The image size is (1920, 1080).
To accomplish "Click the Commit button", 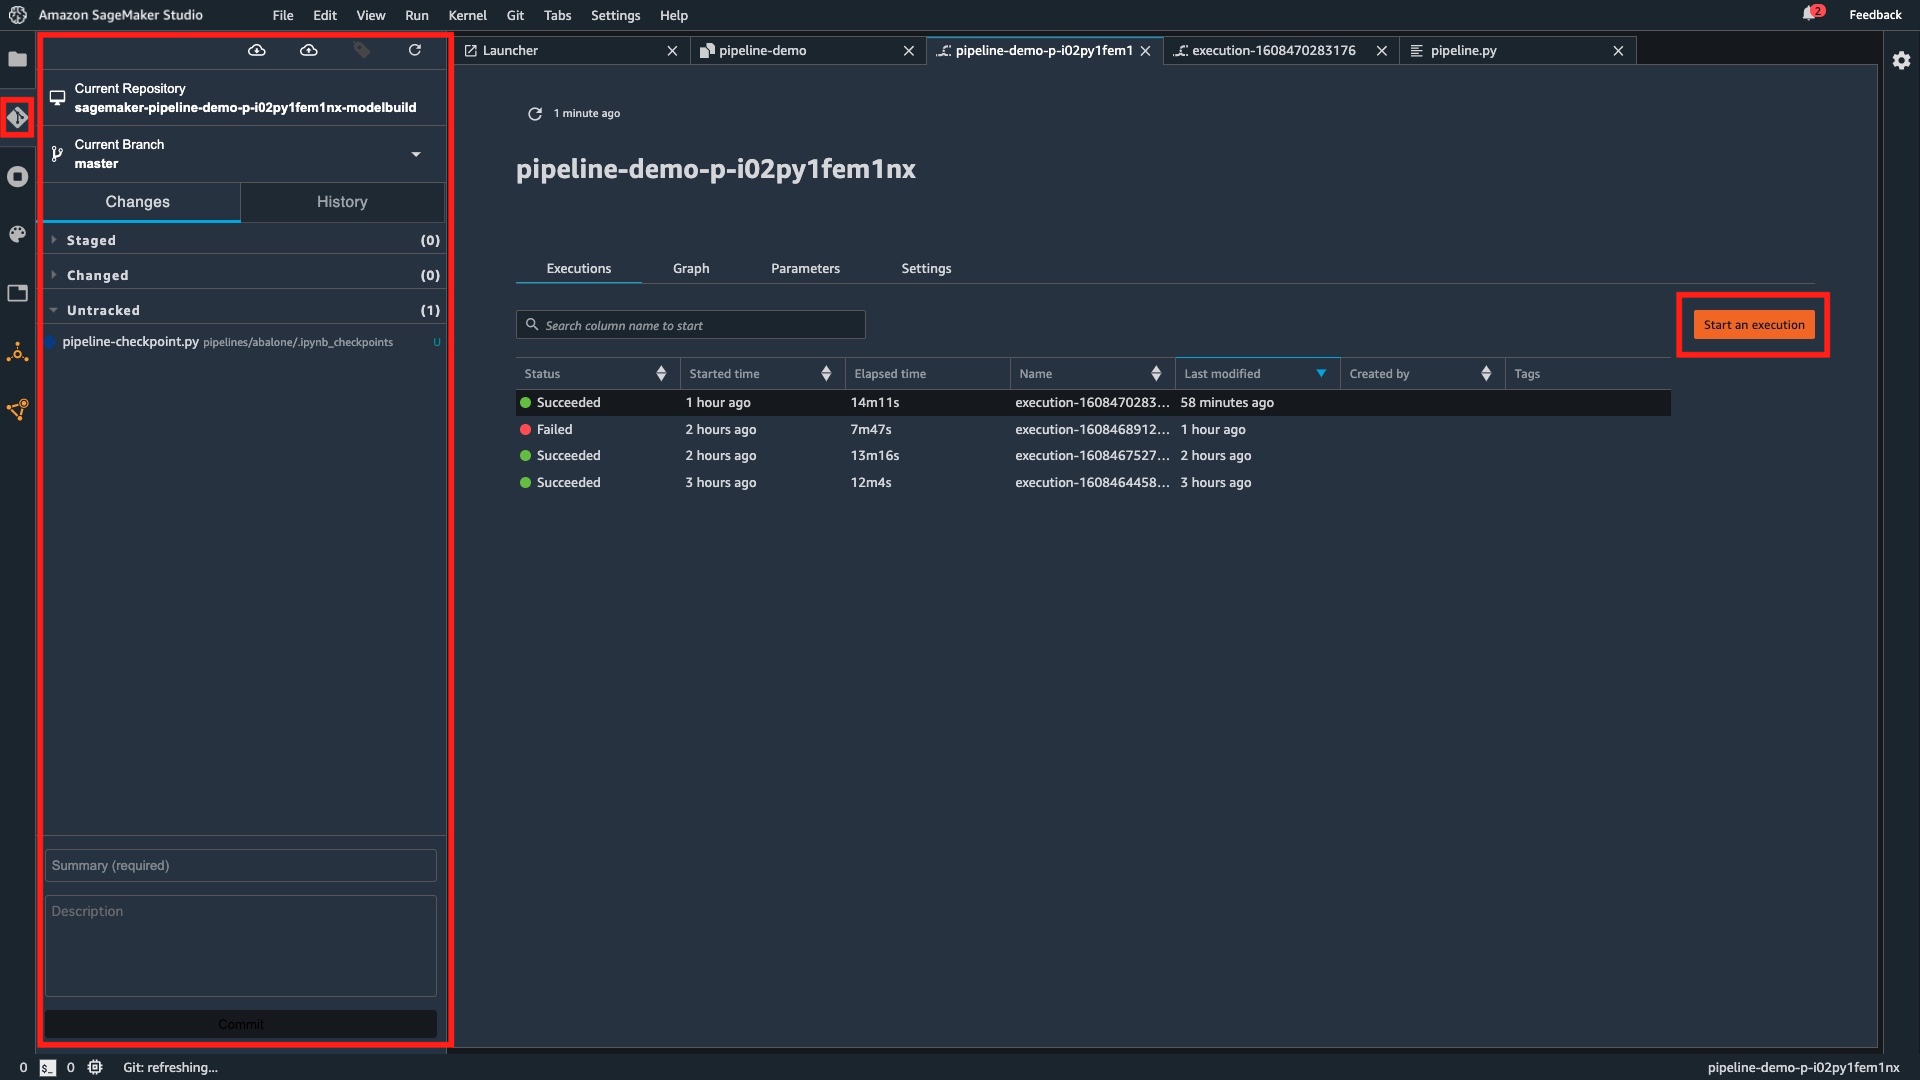I will [x=240, y=1023].
